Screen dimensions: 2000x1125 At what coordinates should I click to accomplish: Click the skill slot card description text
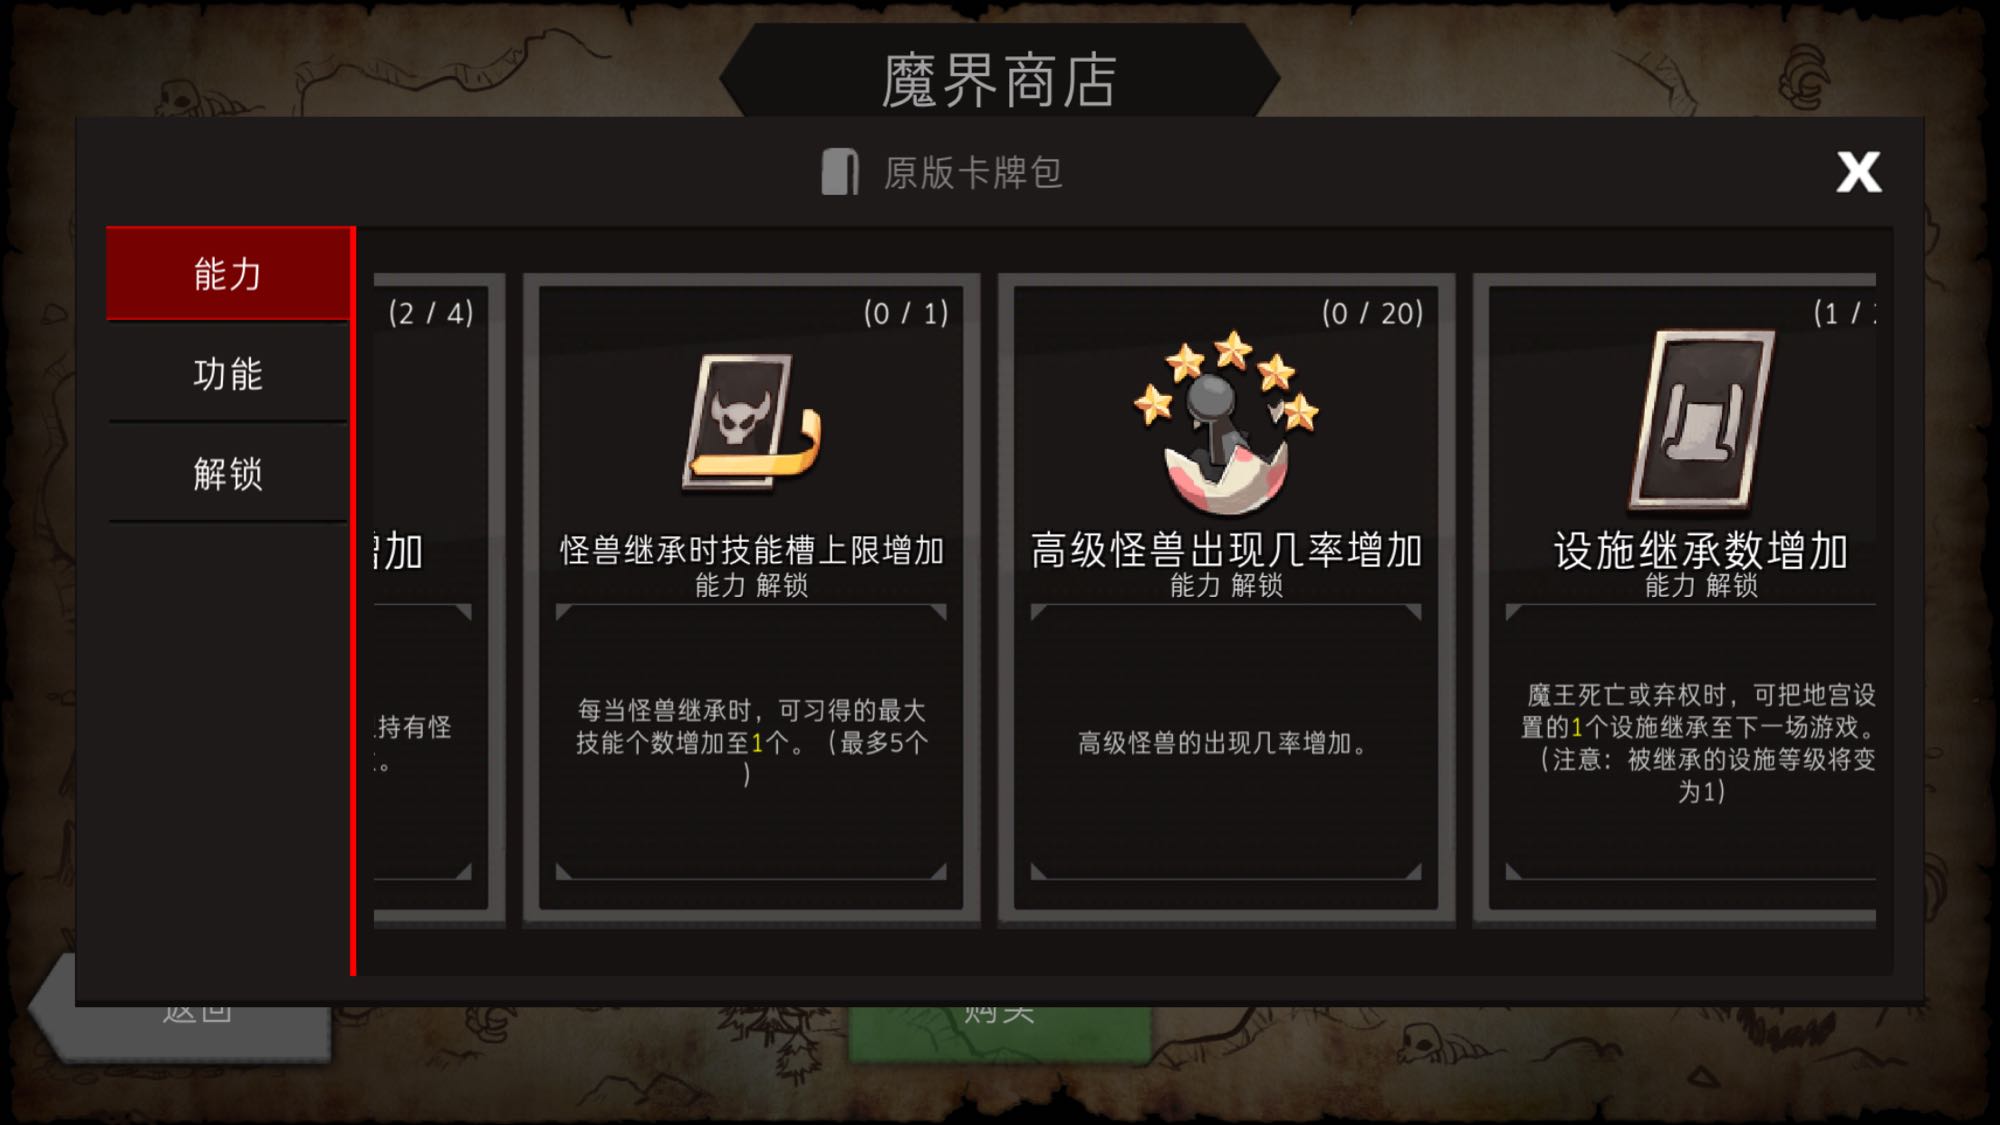(x=751, y=742)
